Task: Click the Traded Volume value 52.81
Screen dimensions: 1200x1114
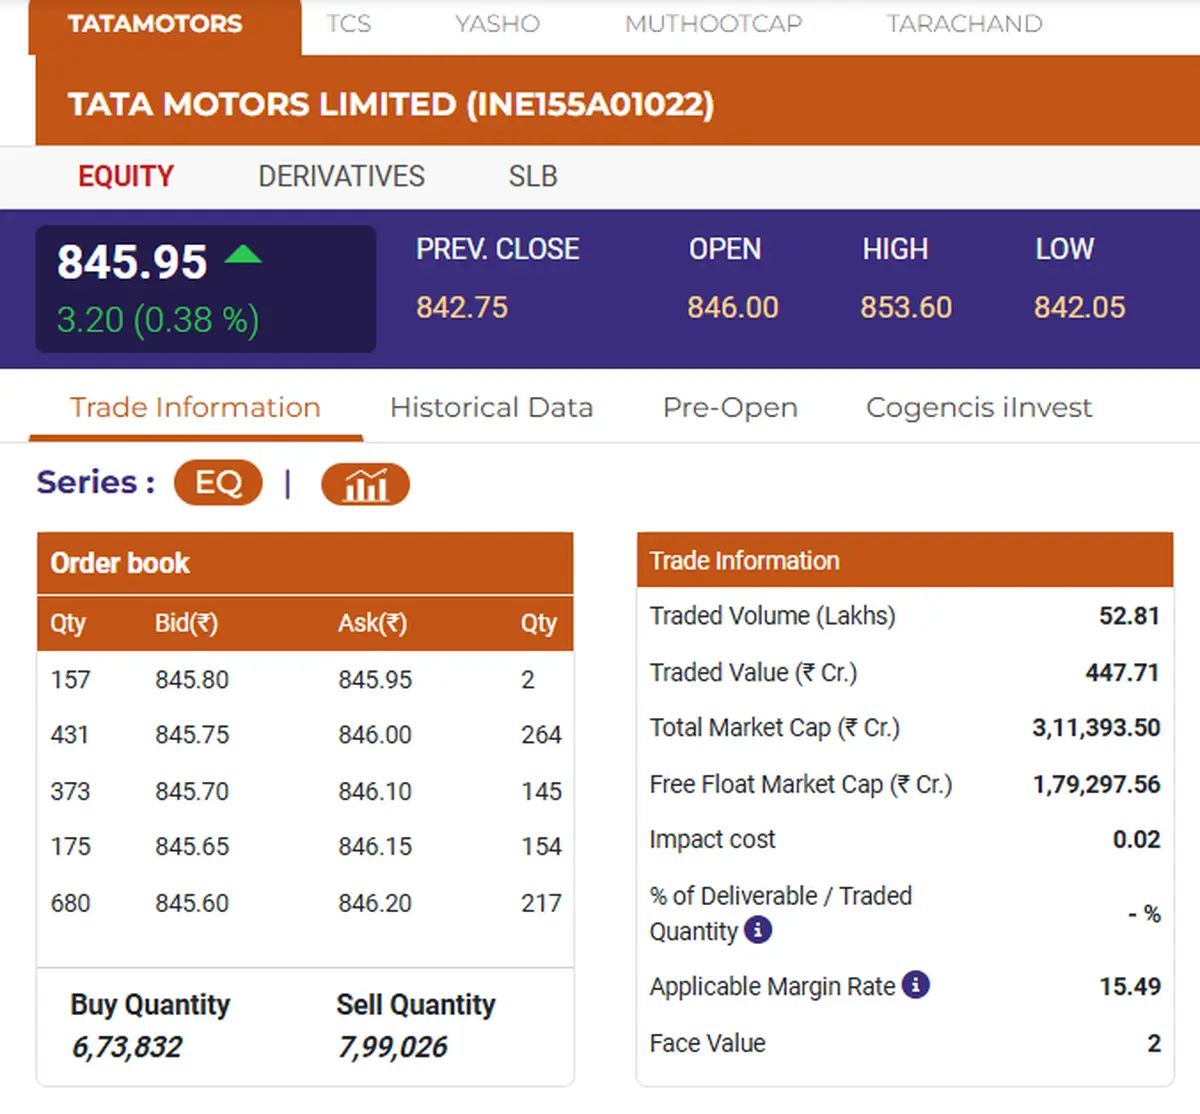Action: 1130,616
